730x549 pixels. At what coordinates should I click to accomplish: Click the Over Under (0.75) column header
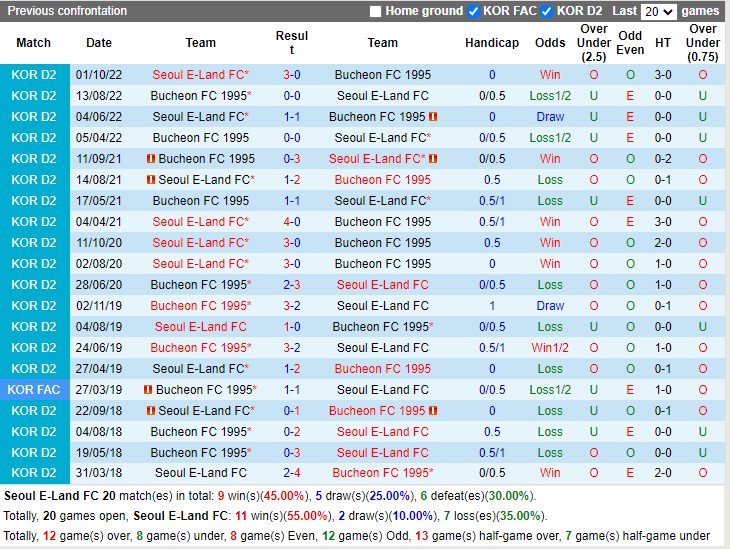(x=703, y=43)
